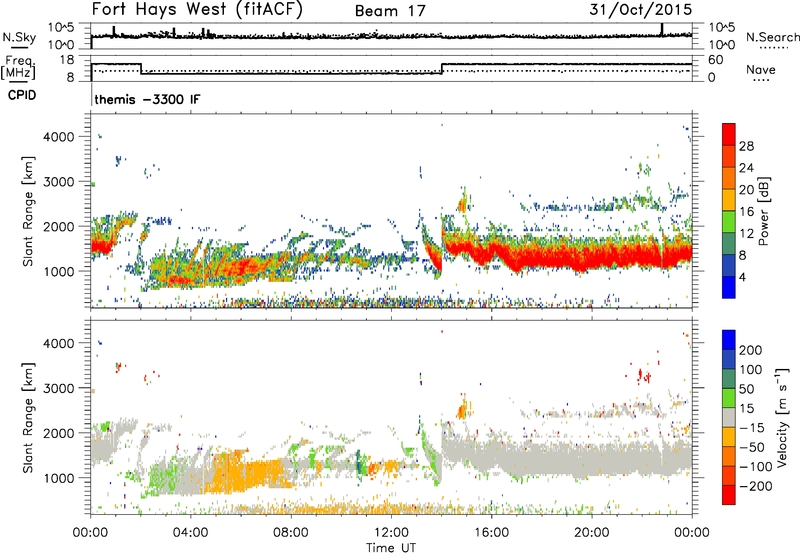This screenshot has height=554, width=800.
Task: Click the "18" frequency axis tick
Action: click(x=67, y=60)
